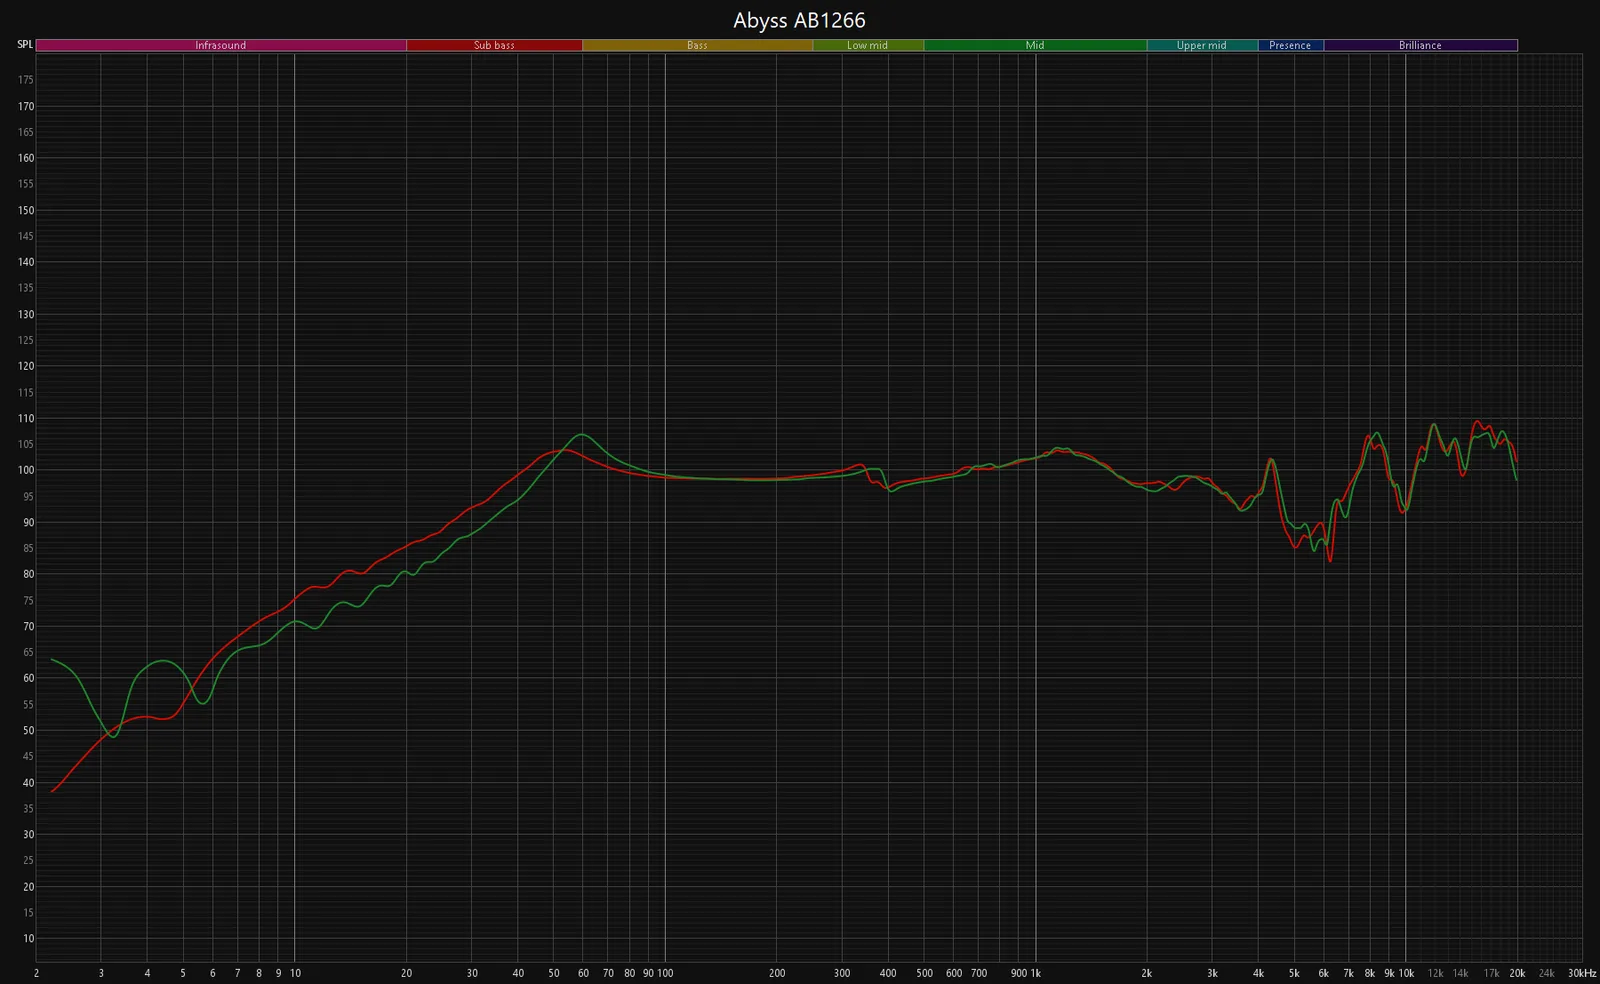The width and height of the screenshot is (1600, 984).
Task: Click the Presence band header
Action: (1290, 45)
